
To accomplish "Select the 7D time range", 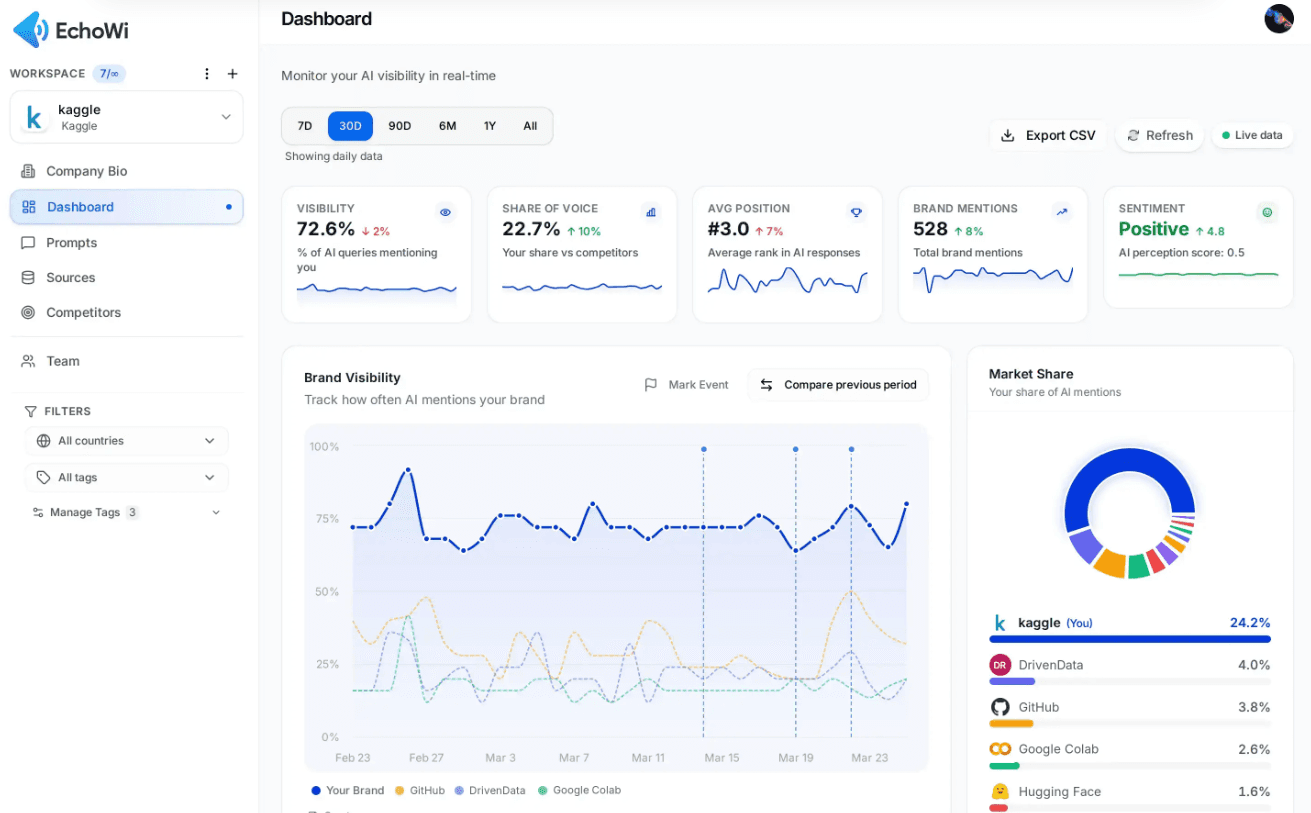I will pos(305,126).
